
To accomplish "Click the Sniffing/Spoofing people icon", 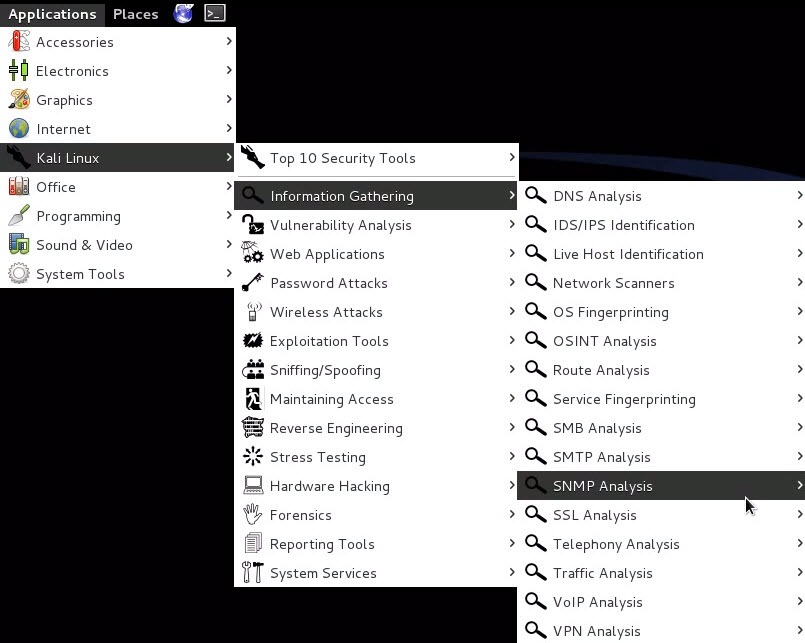I will pyautogui.click(x=253, y=369).
